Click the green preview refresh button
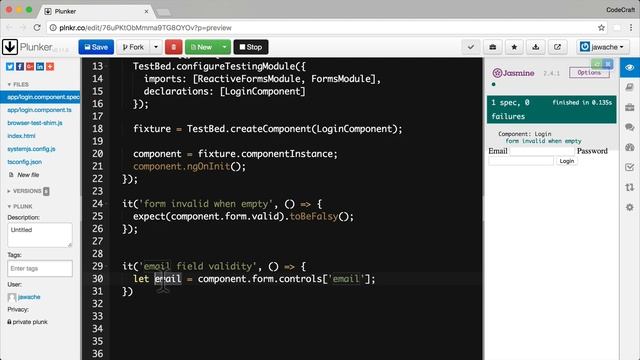640x360 pixels. coord(597,64)
